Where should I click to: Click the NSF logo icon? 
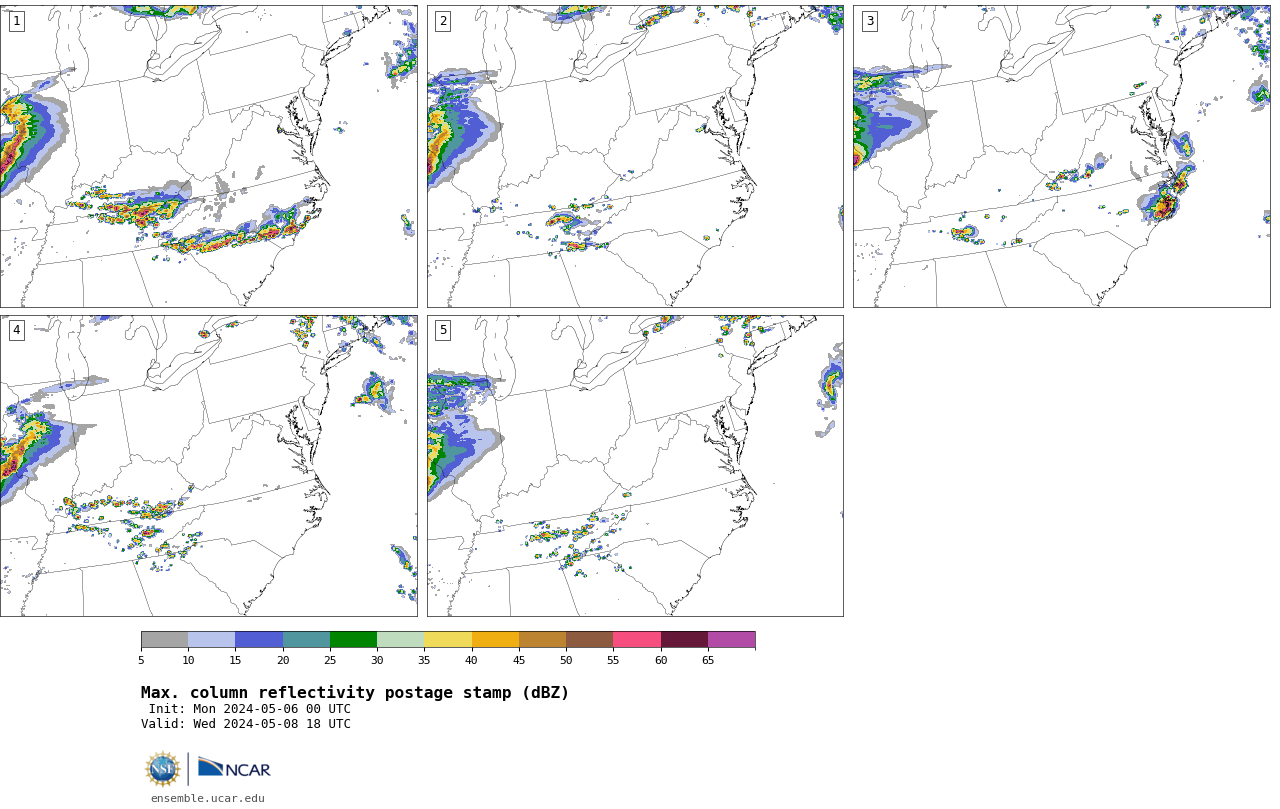point(163,769)
